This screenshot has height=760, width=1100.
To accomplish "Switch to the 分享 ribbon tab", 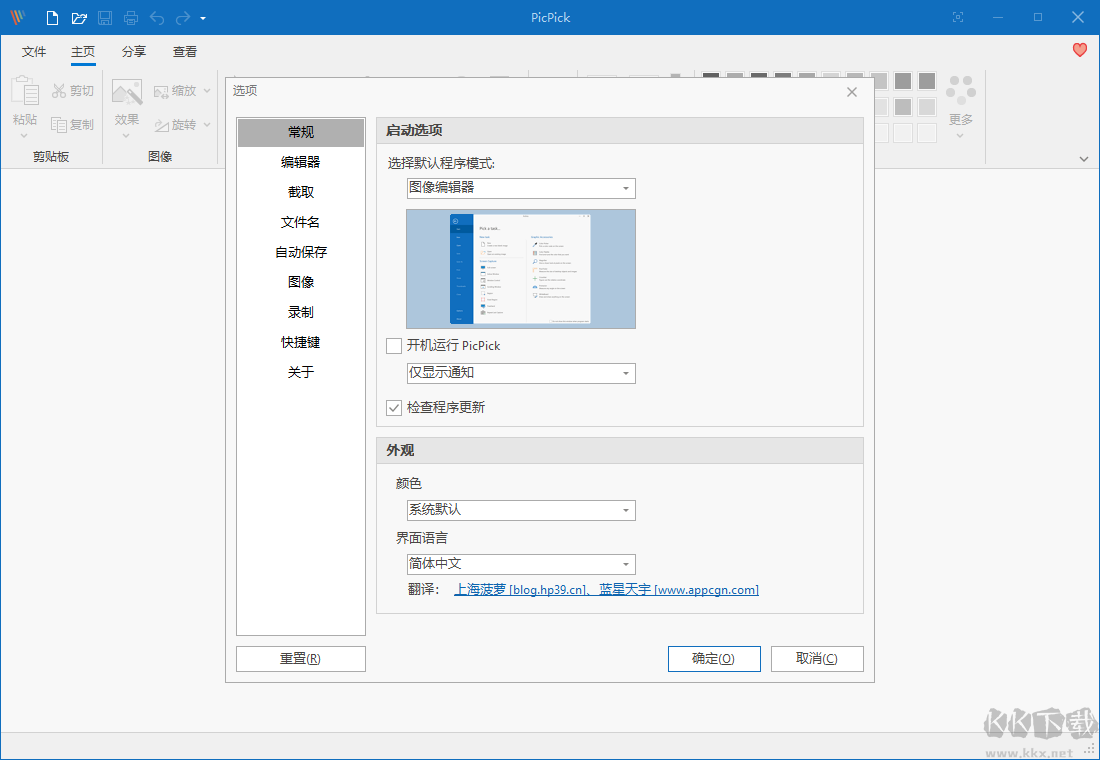I will point(133,51).
